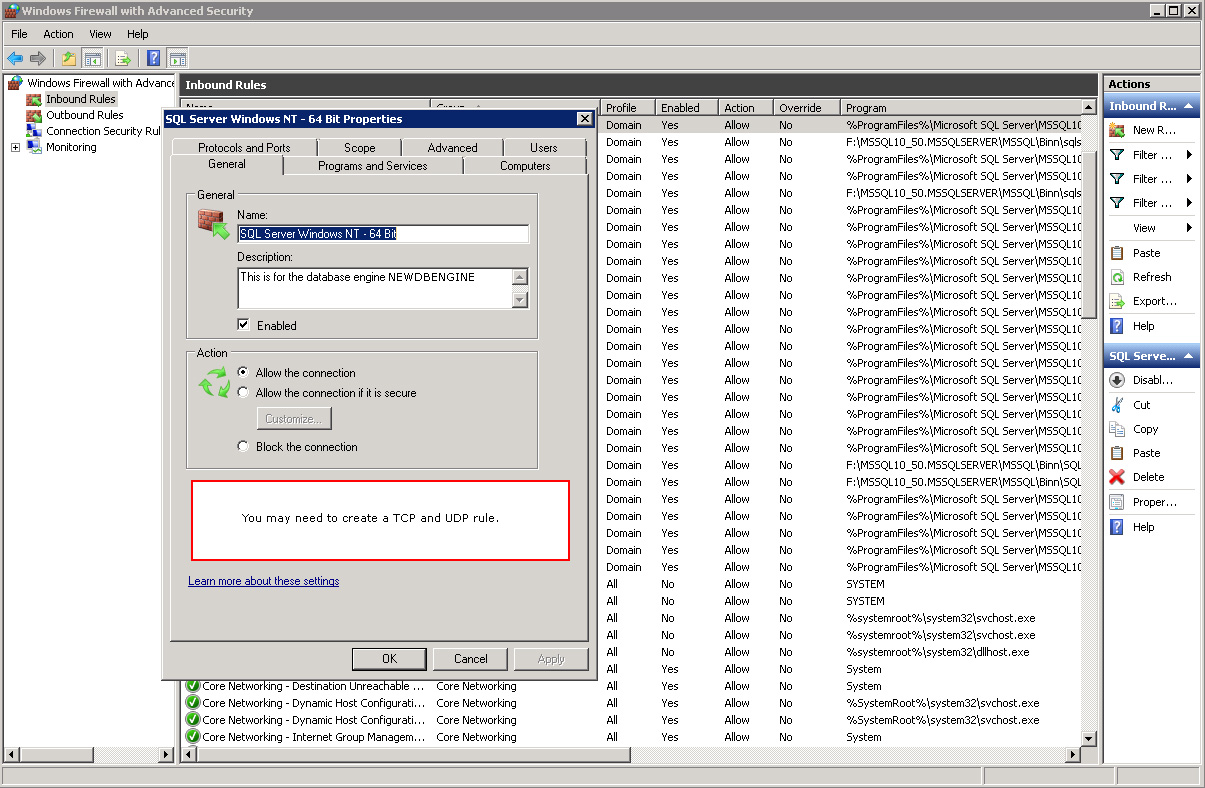Click the Export List toolbar icon
Viewport: 1205px width, 788px height.
pos(123,58)
